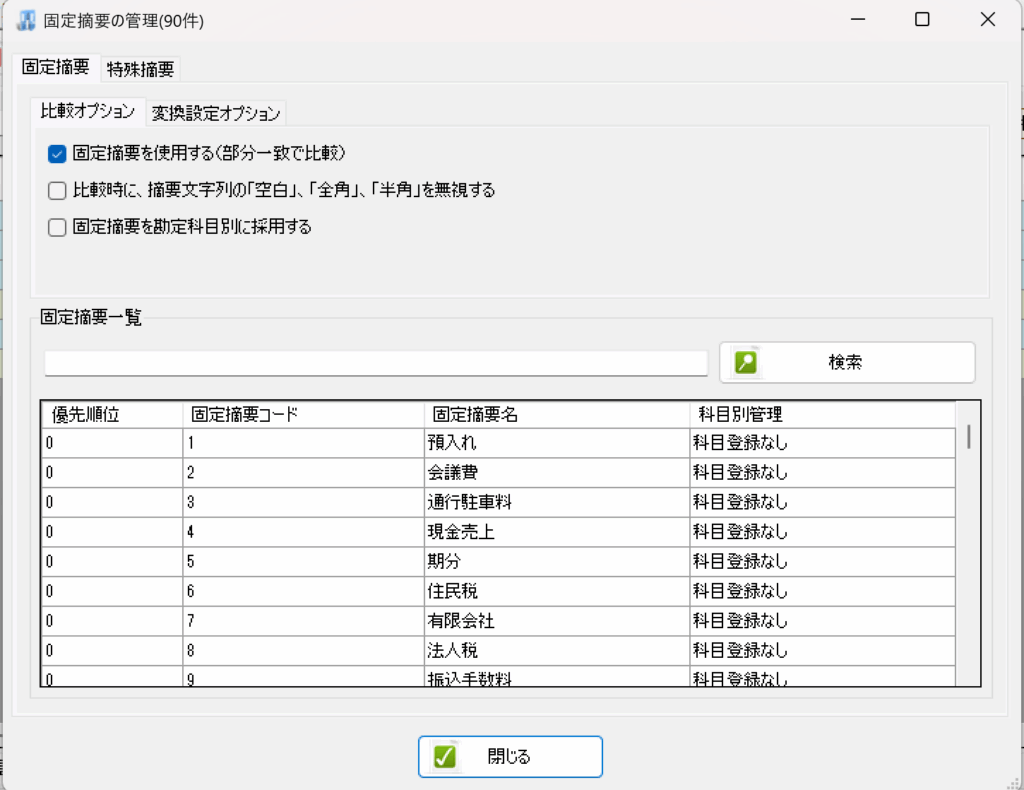Select the 固定摘要 main tab
1024x790 pixels.
click(55, 68)
